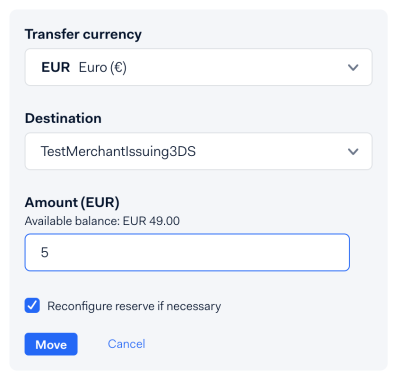Click the chevron beside Euro (€)
Image resolution: width=400 pixels, height=381 pixels.
tap(353, 67)
